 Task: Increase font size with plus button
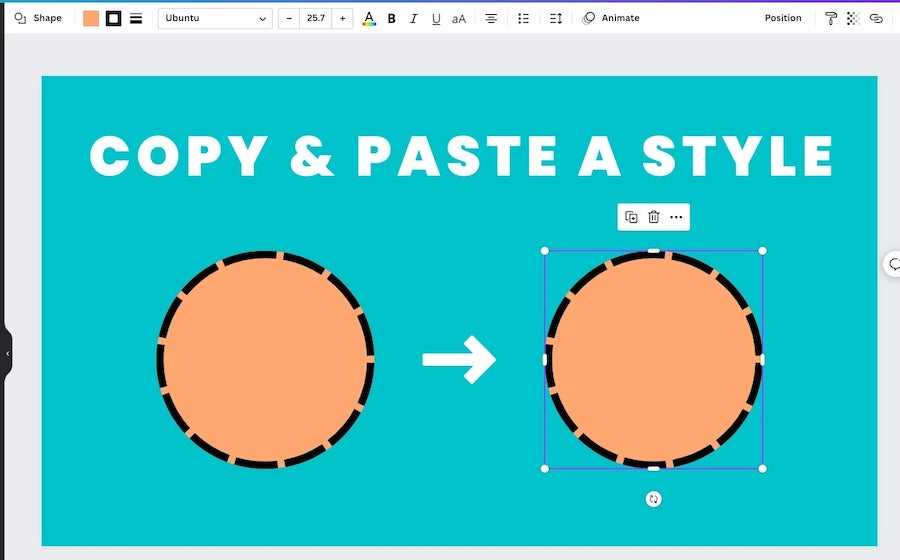tap(342, 18)
